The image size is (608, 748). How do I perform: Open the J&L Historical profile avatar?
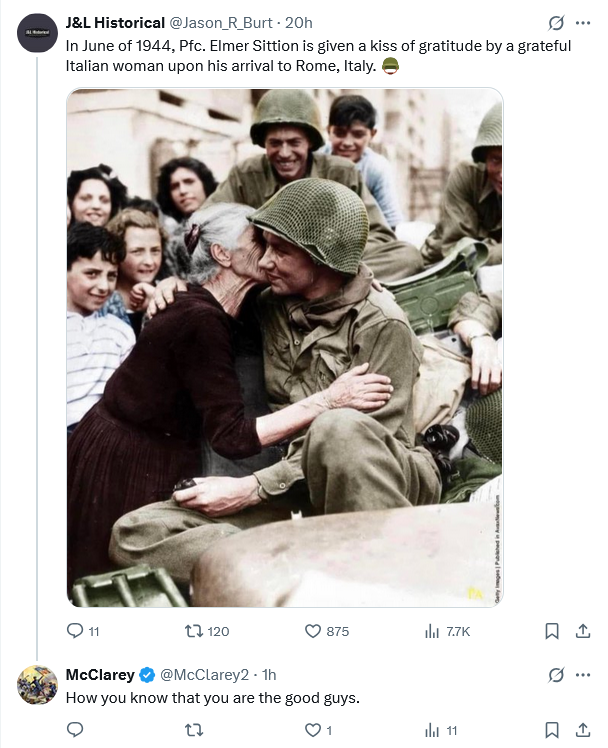(x=37, y=35)
